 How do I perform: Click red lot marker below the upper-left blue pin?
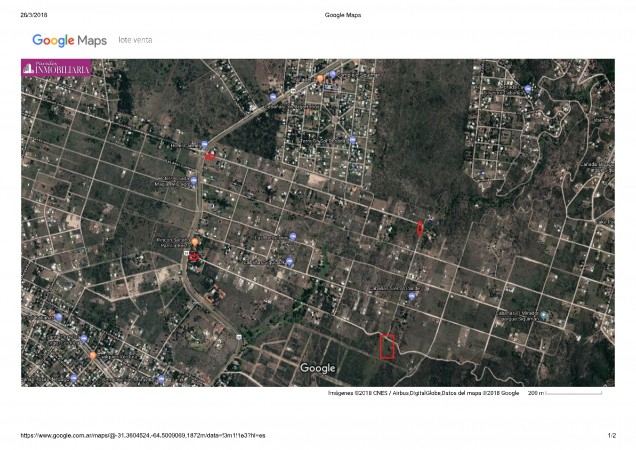click(x=210, y=156)
